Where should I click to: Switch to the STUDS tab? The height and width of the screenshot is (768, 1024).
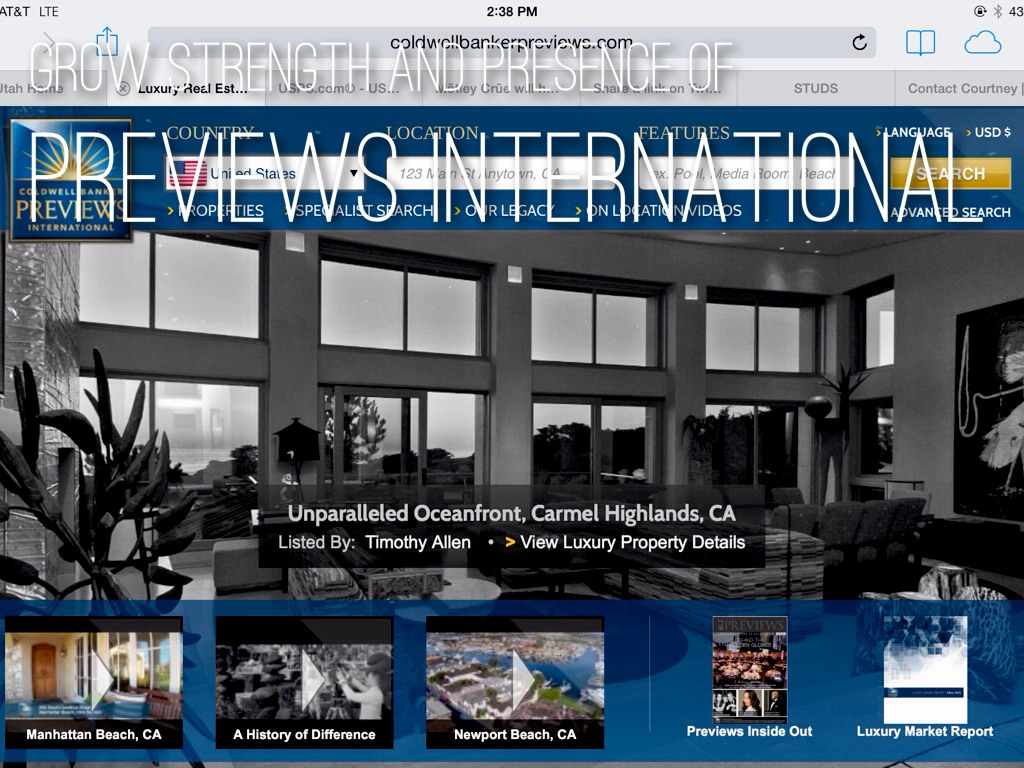click(x=815, y=88)
